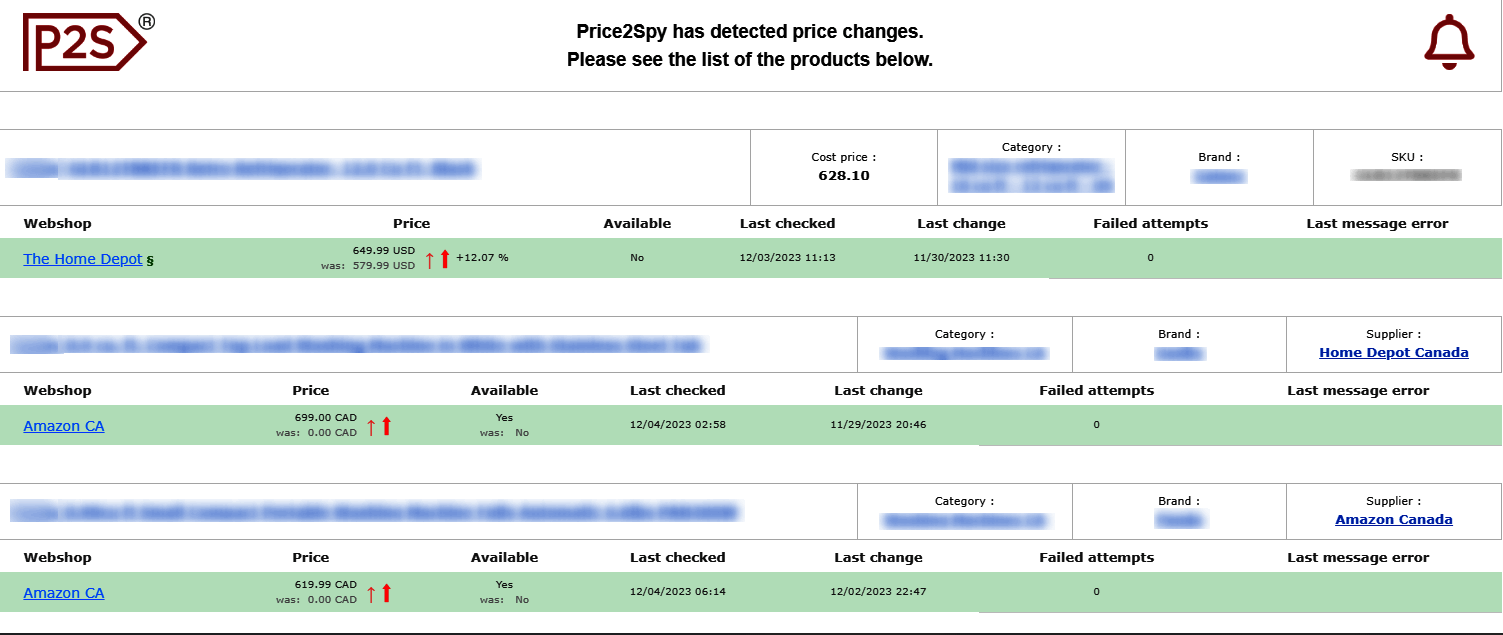The image size is (1503, 635).
Task: Open the Amazon Canada supplier link
Action: 1393,519
